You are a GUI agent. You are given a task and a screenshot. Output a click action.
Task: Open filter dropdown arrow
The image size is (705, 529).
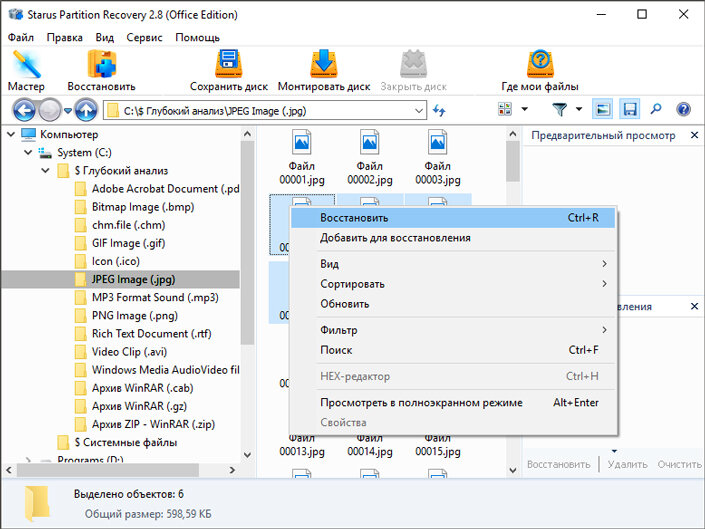[579, 109]
